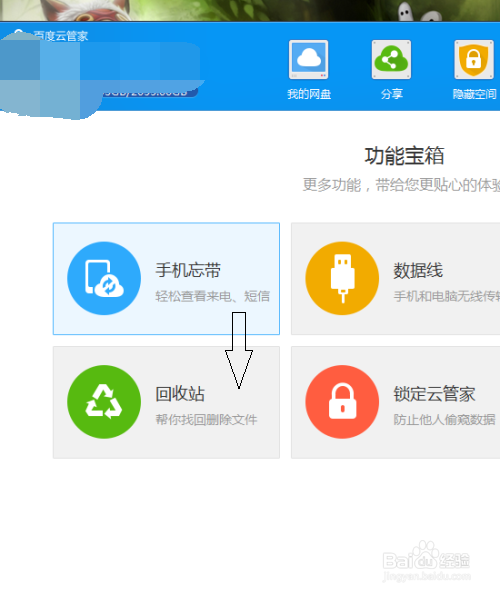Click 防止他人偷窥数据 description text
The image size is (500, 594).
(x=444, y=420)
